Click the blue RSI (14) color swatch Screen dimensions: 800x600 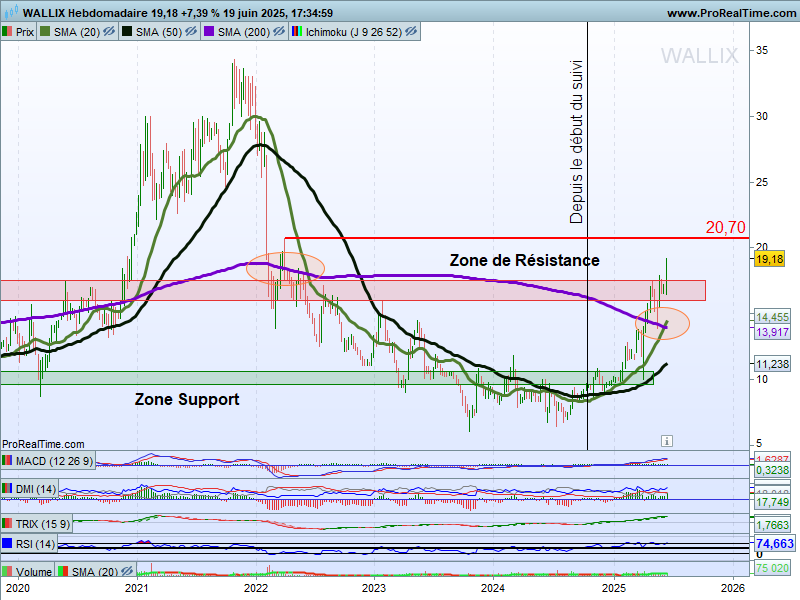(7, 543)
